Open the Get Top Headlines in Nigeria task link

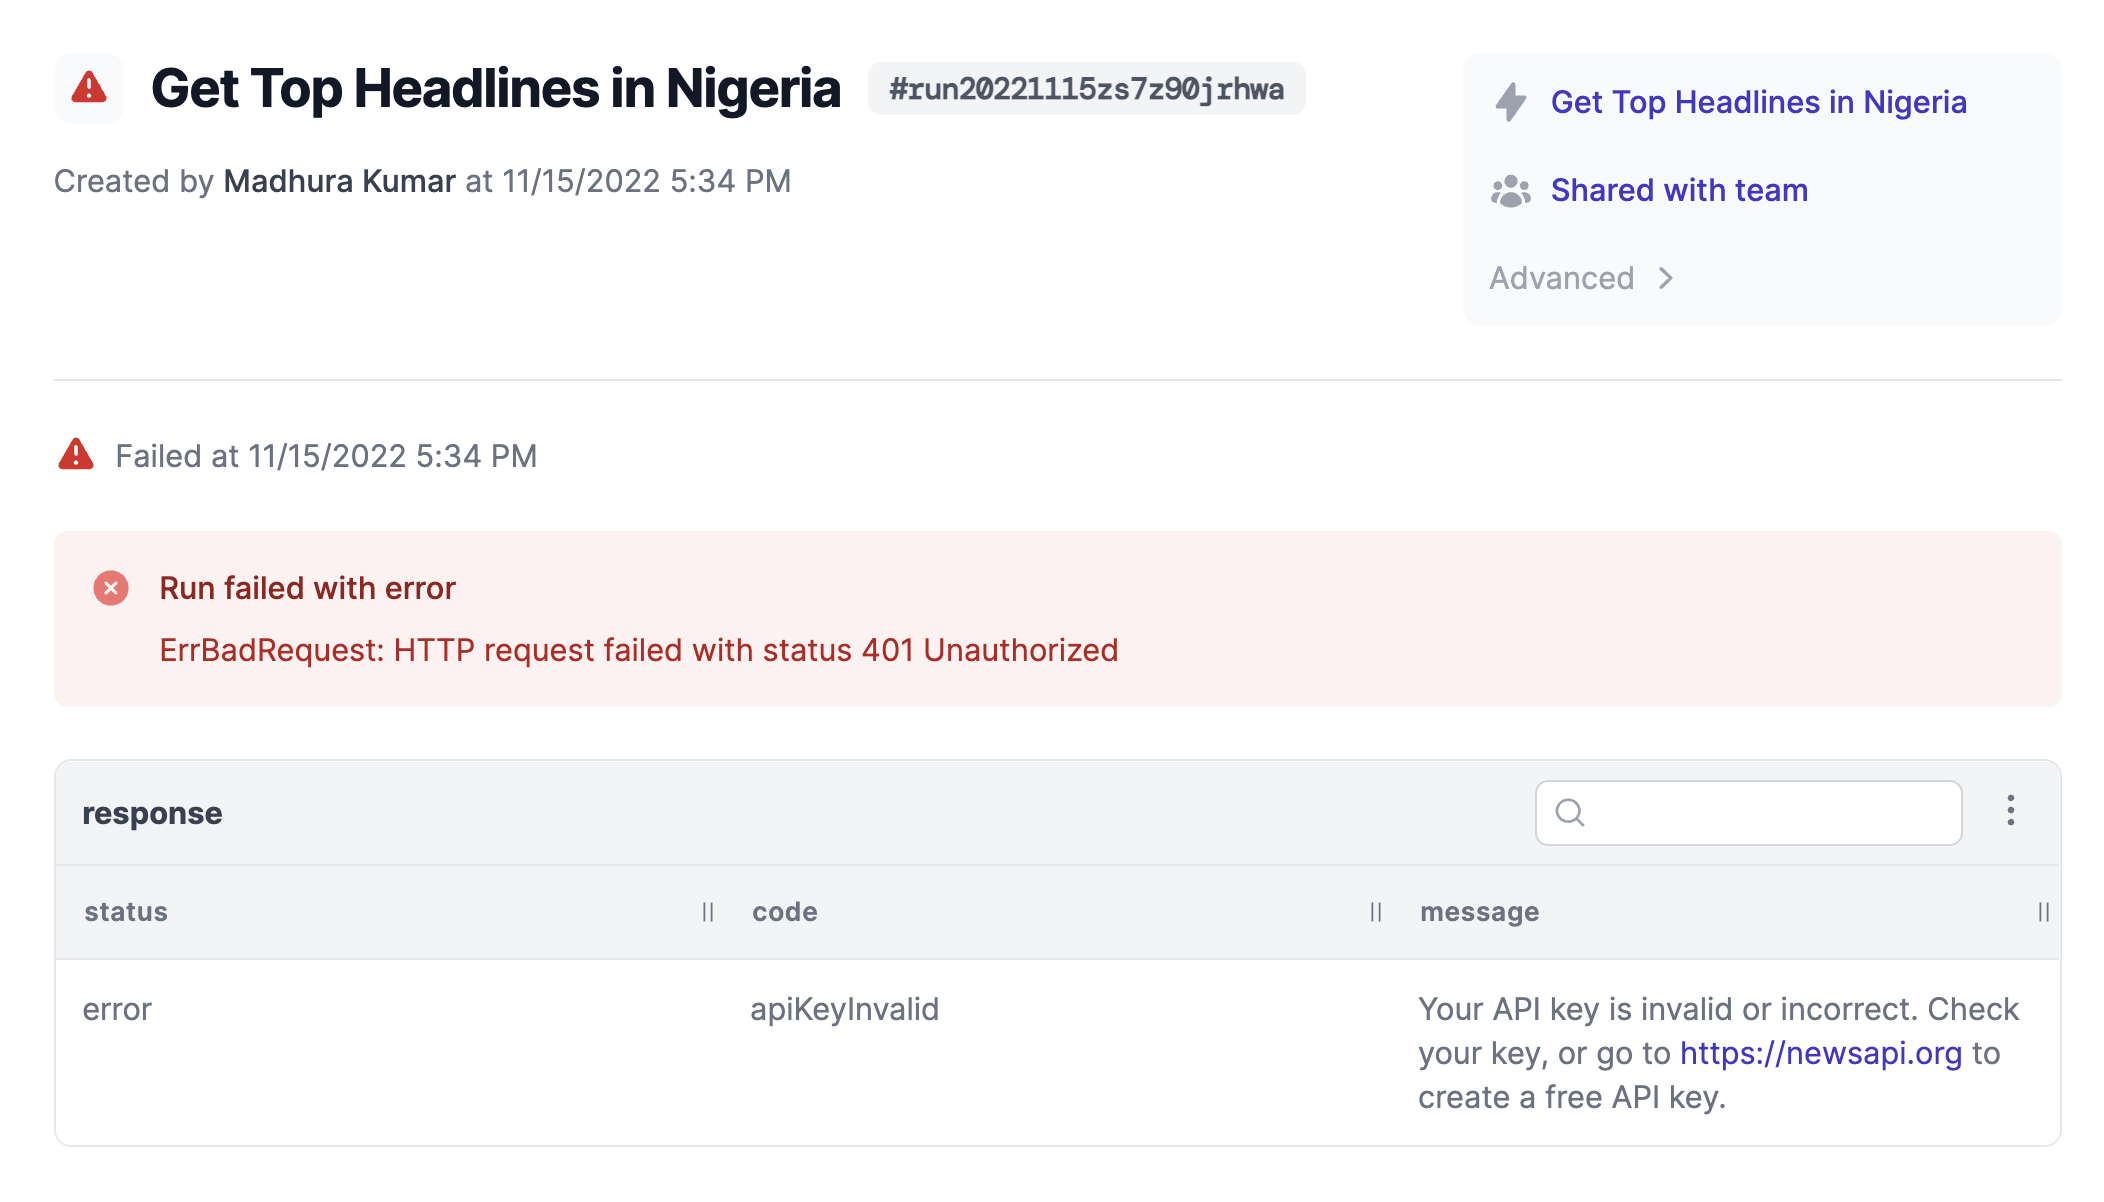pyautogui.click(x=1758, y=102)
